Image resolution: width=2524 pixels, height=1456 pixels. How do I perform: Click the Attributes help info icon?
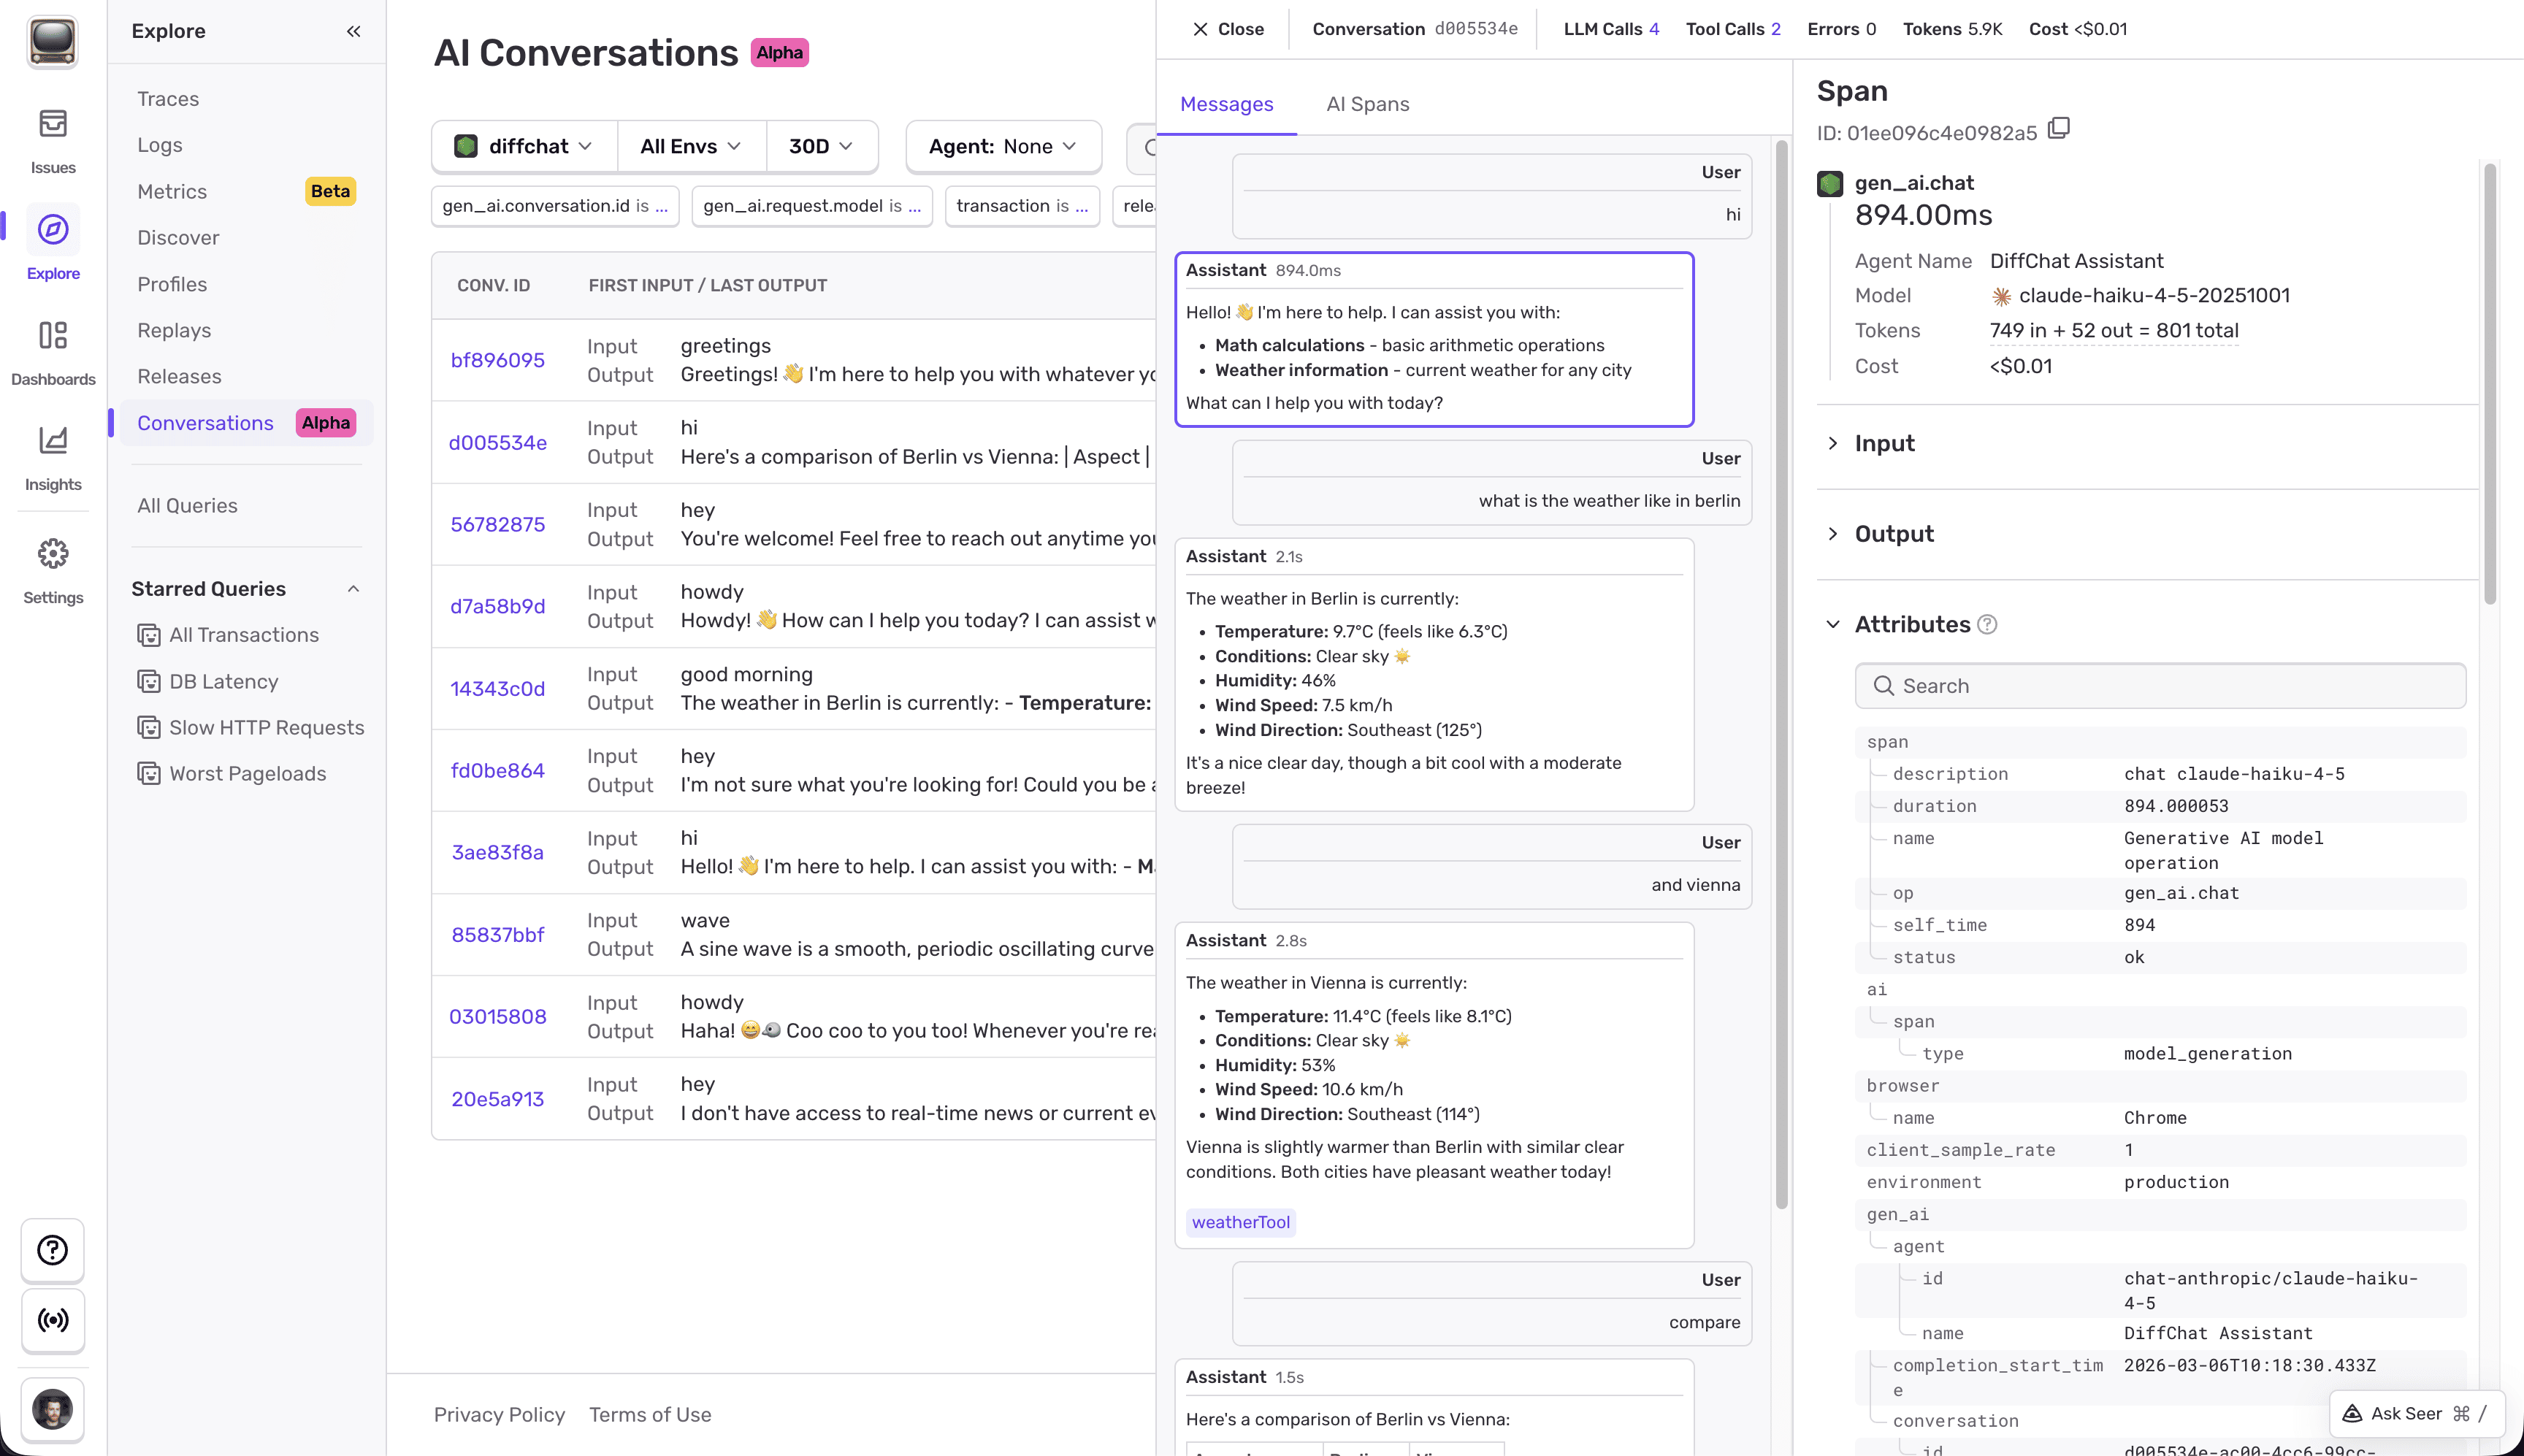pyautogui.click(x=1987, y=625)
